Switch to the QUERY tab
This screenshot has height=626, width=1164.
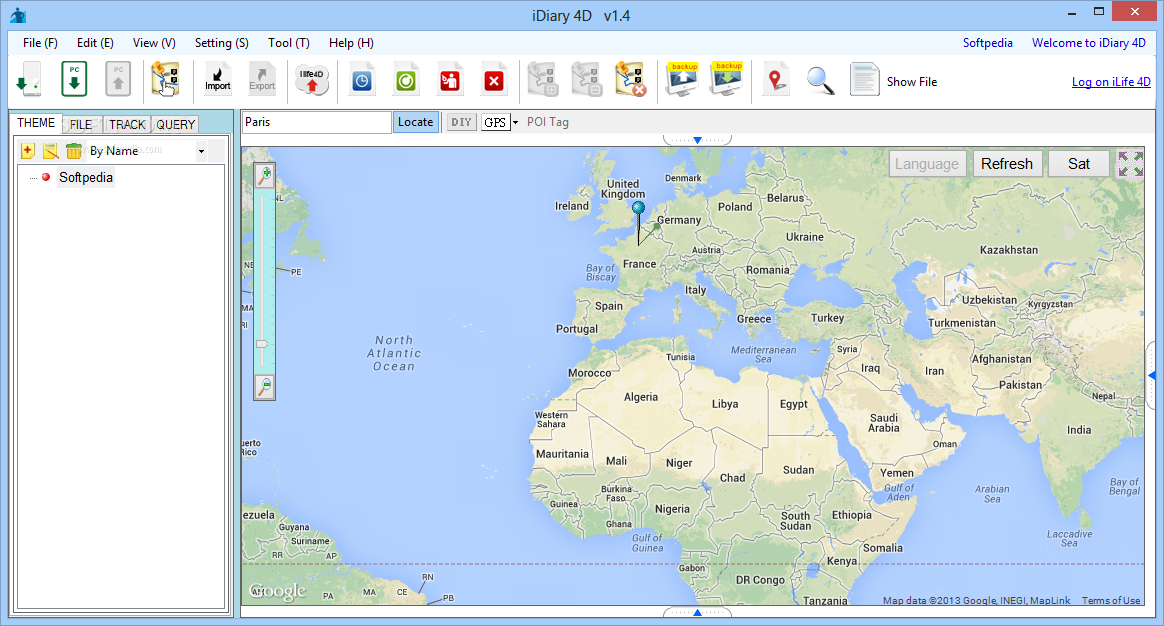coord(175,125)
